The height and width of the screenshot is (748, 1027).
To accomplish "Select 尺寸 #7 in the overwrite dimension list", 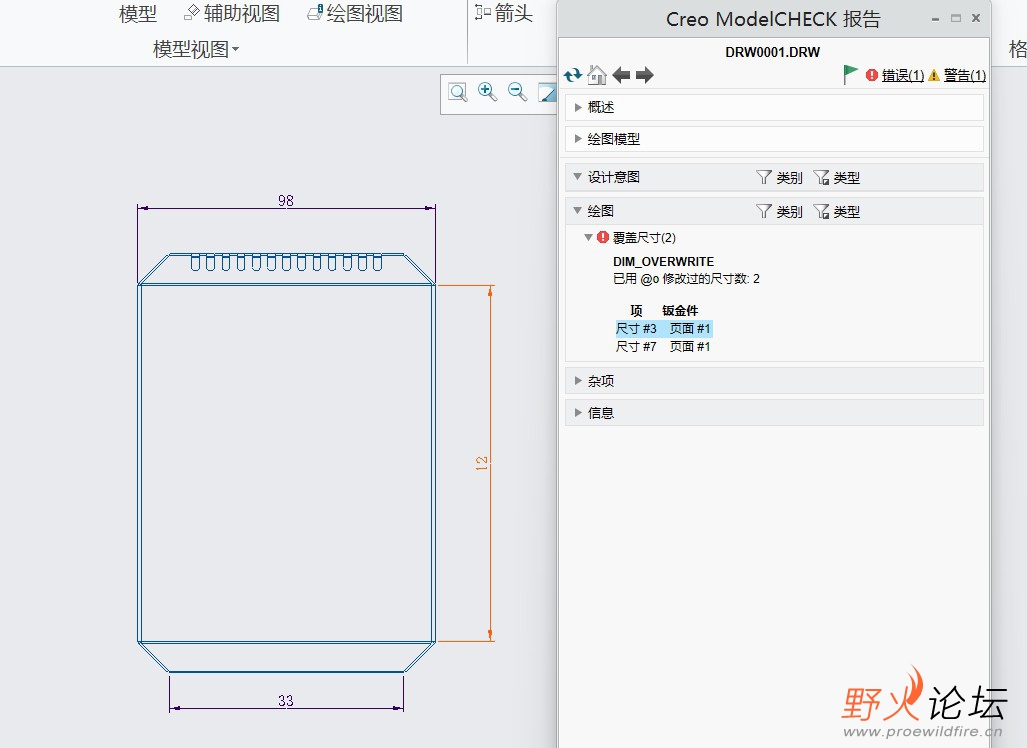I will tap(637, 346).
